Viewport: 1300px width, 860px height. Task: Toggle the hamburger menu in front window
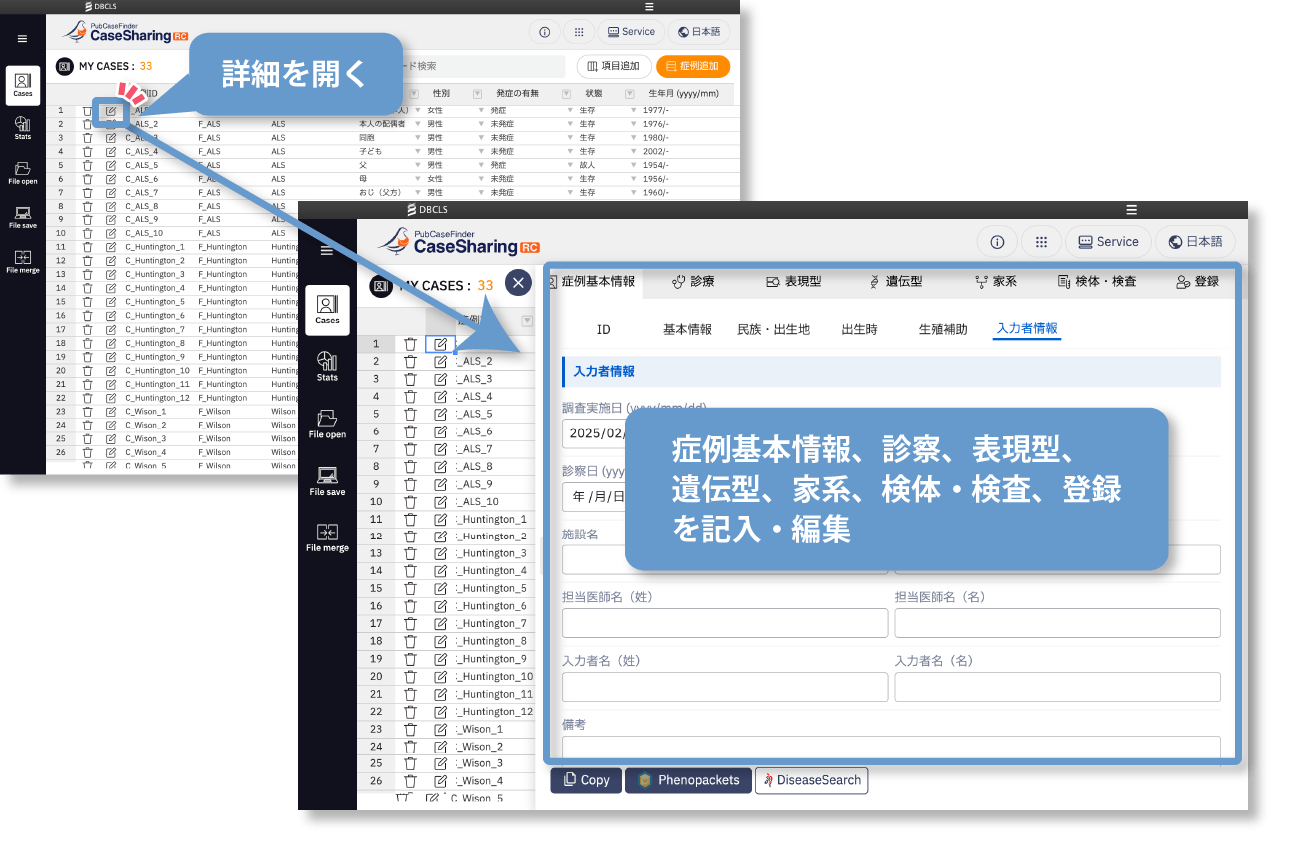[x=327, y=251]
